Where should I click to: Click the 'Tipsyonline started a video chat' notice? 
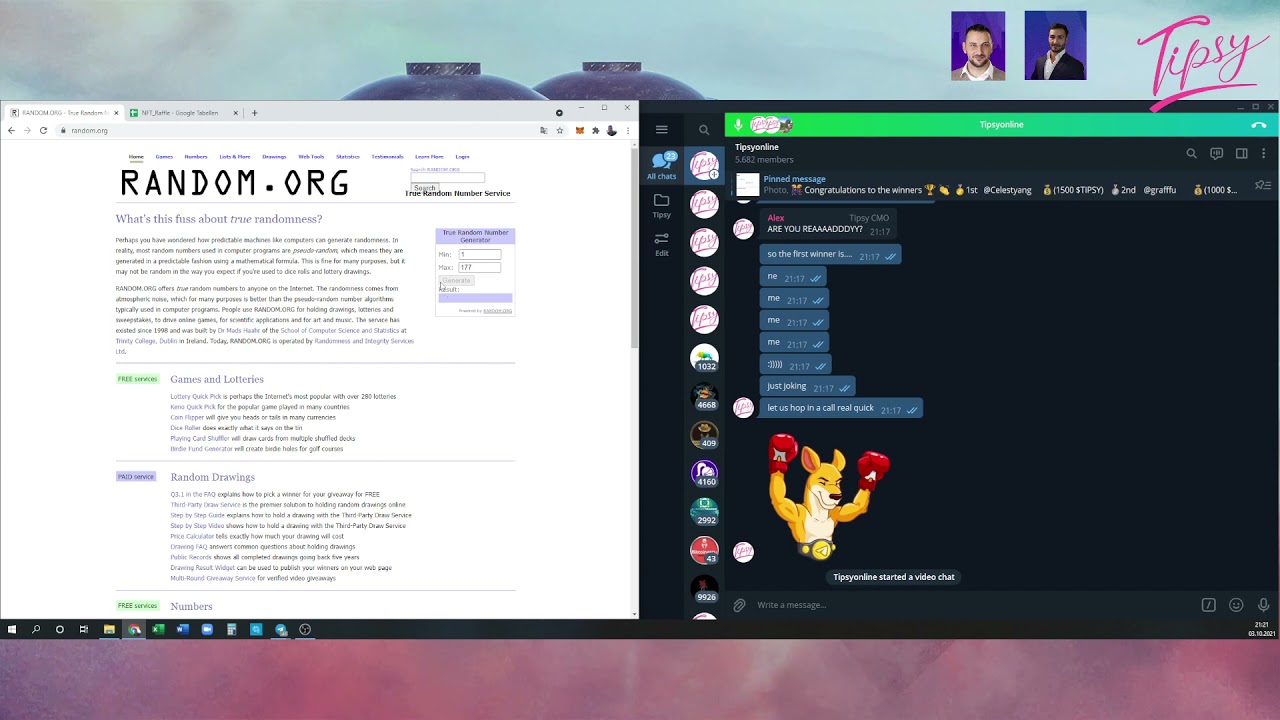(894, 577)
